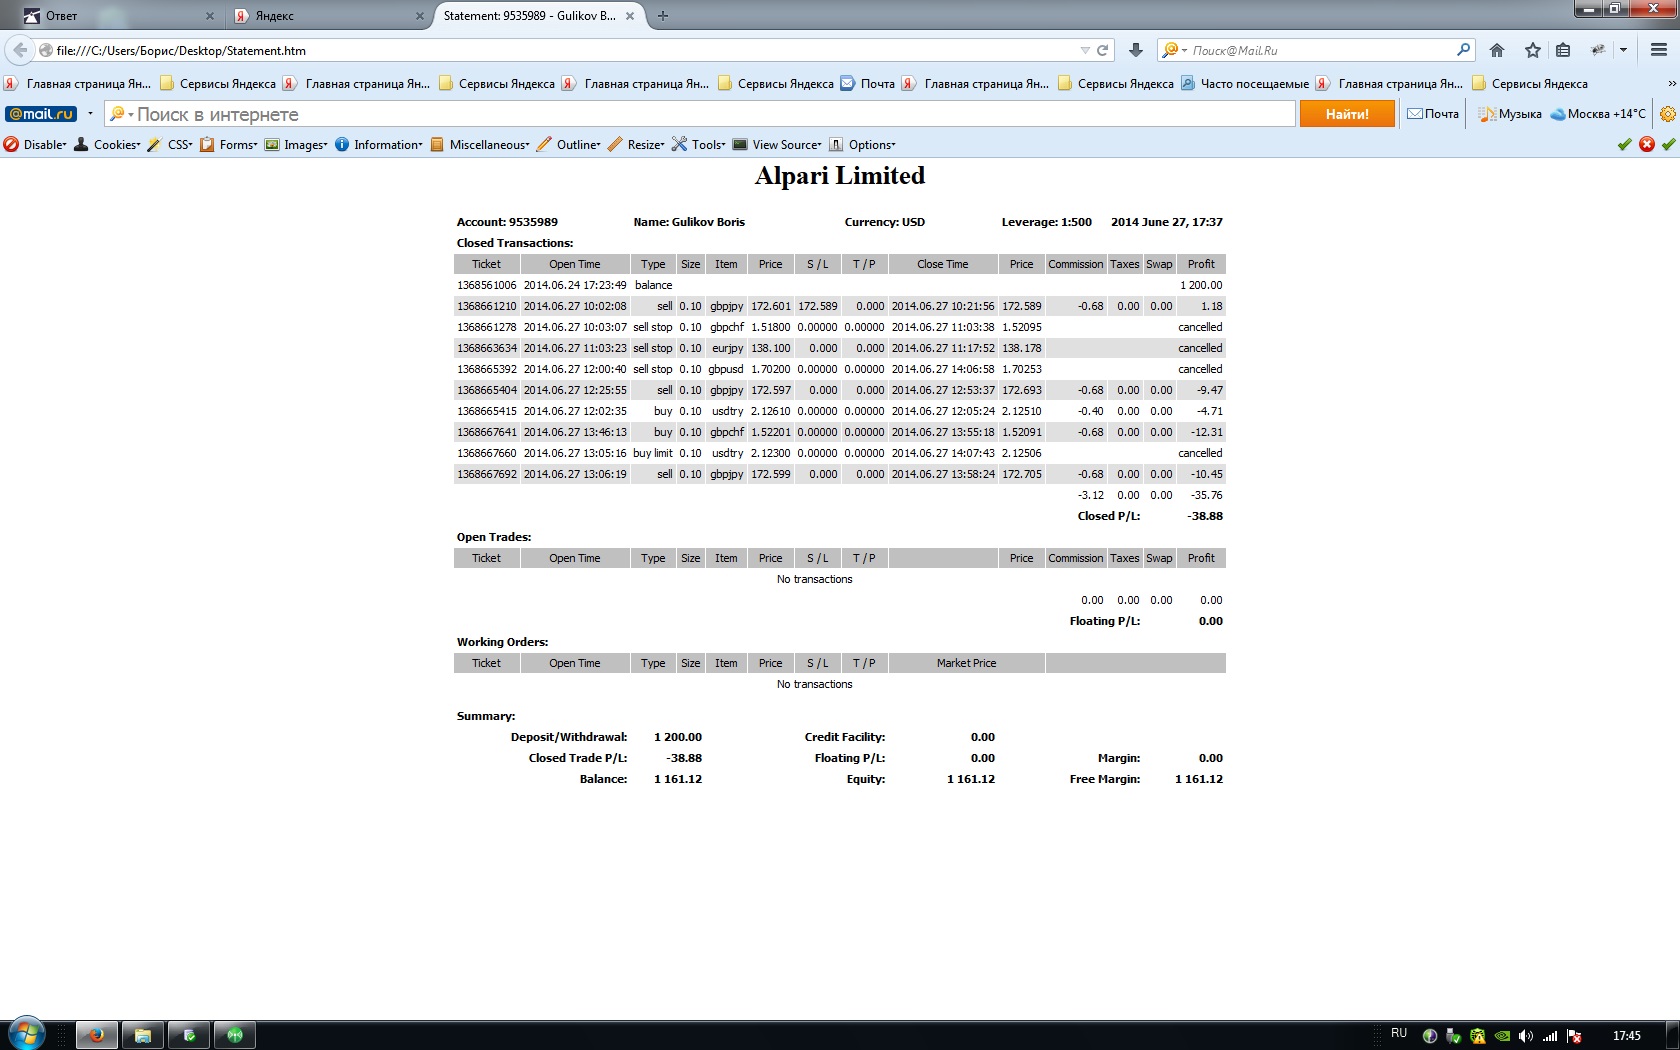Open Музыка on the Mail.ru toolbar
This screenshot has height=1050, width=1680.
pos(1511,114)
